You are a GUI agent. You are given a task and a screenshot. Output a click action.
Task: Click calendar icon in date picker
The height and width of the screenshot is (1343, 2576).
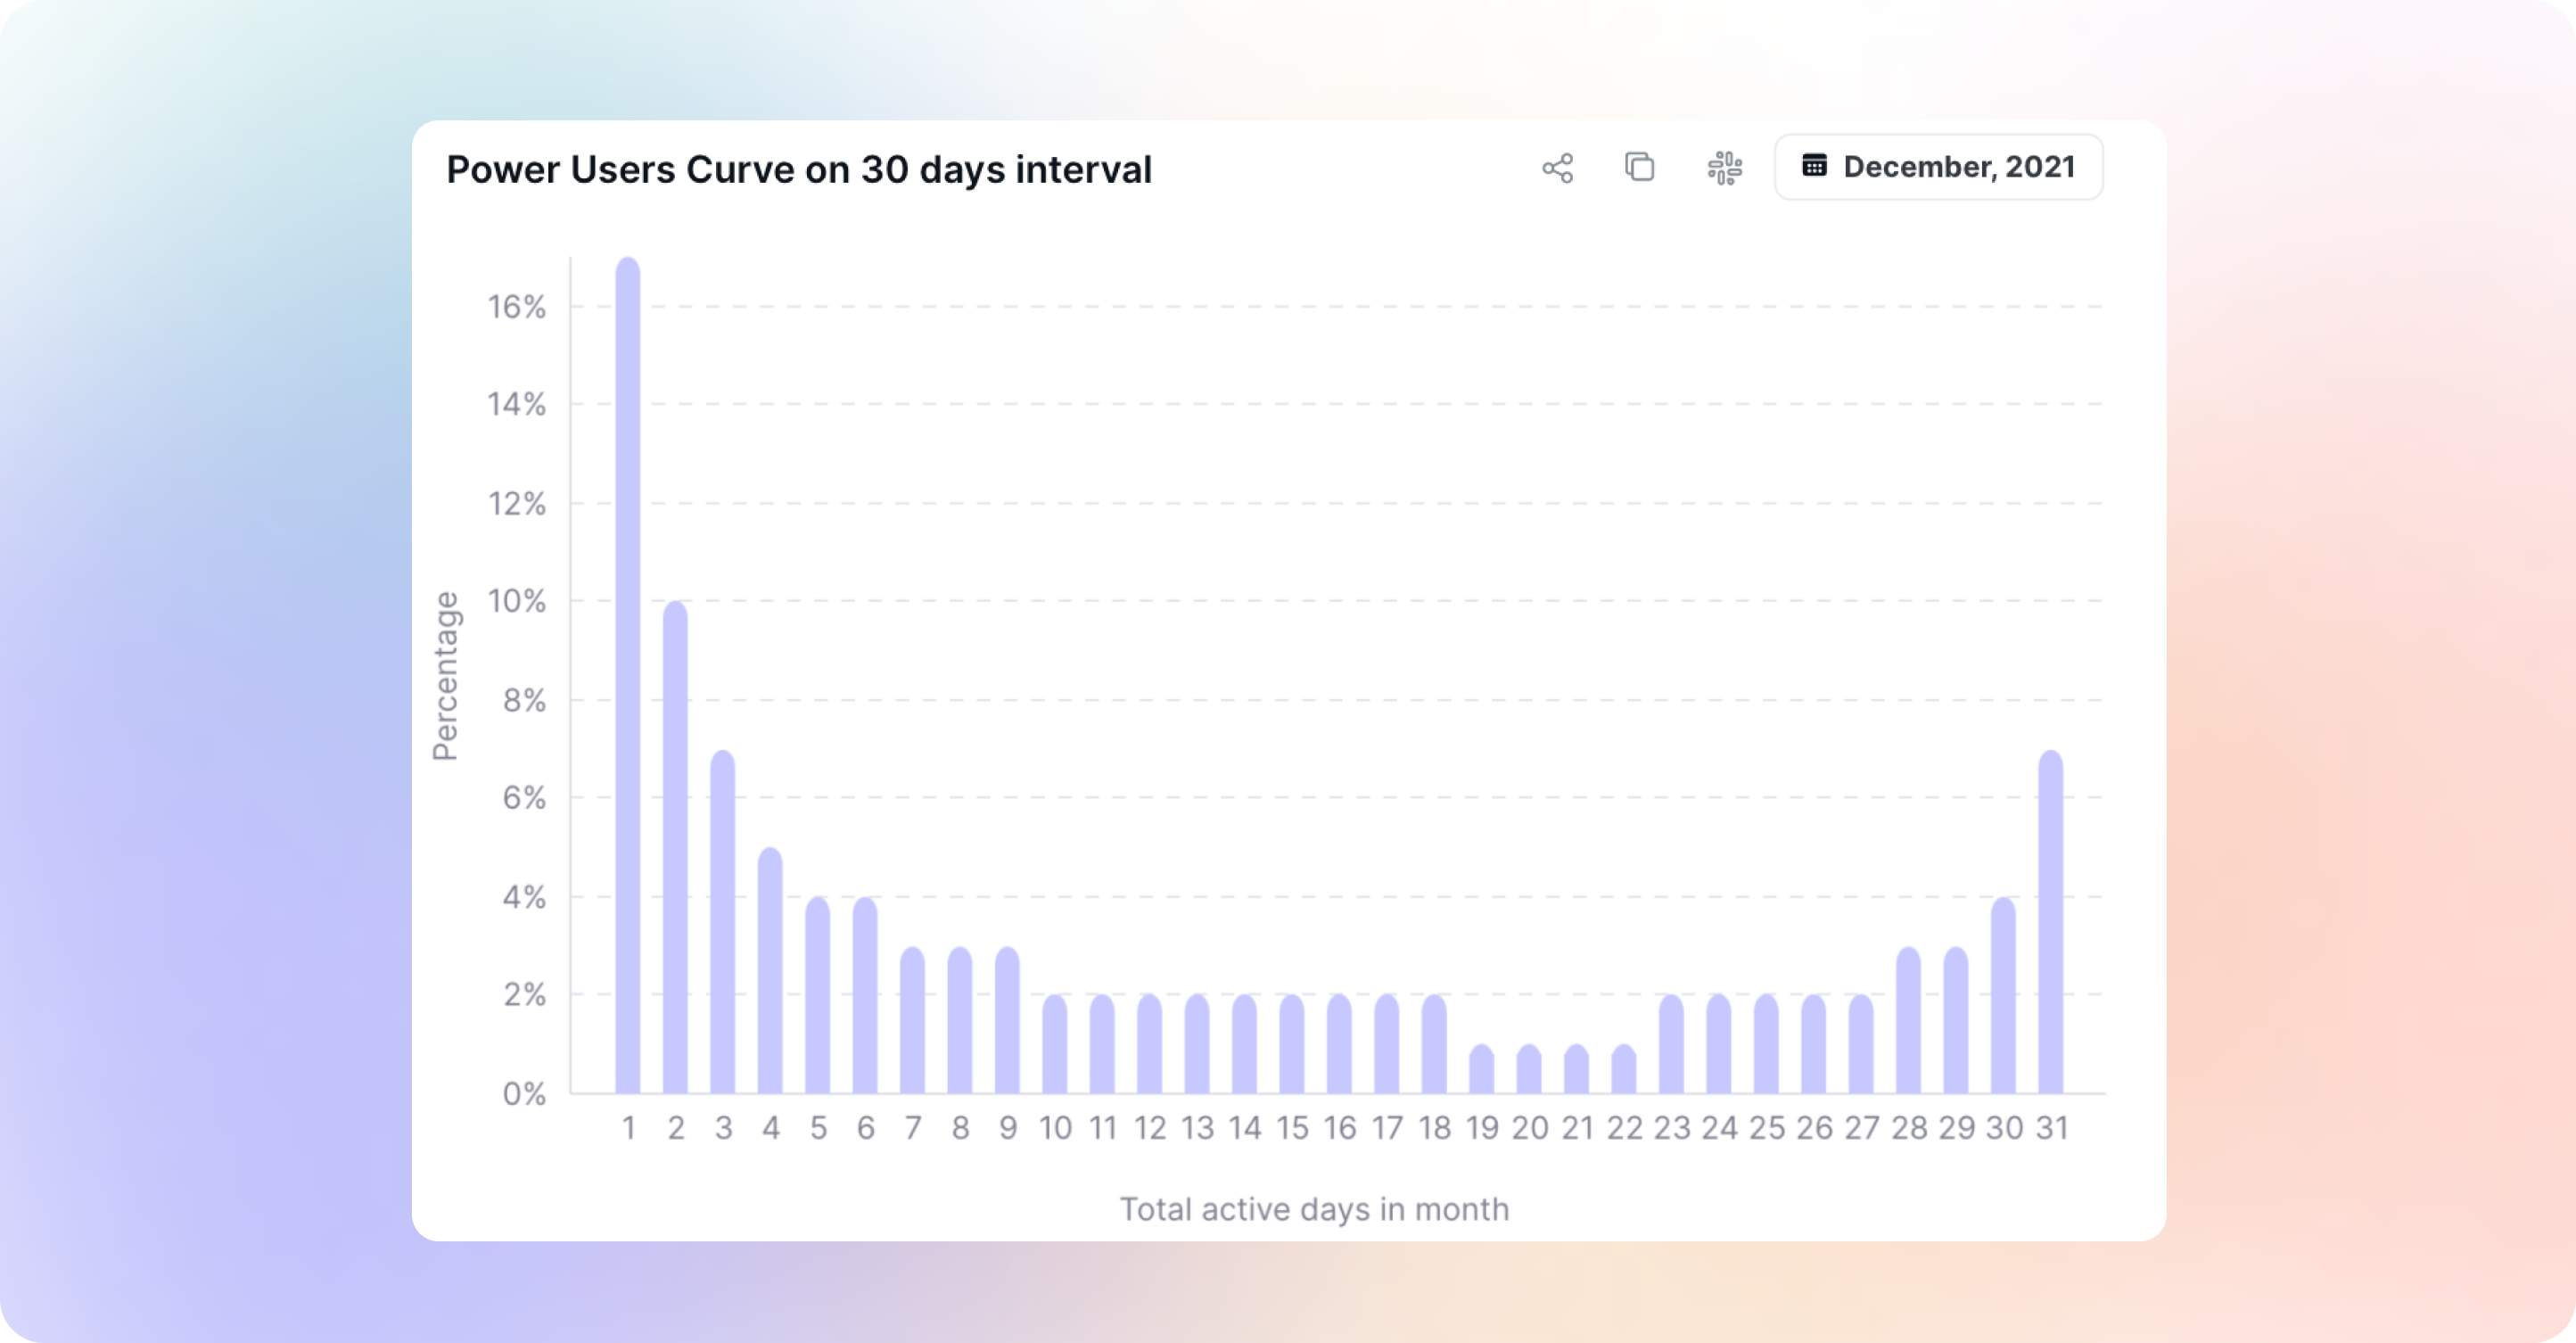1814,165
